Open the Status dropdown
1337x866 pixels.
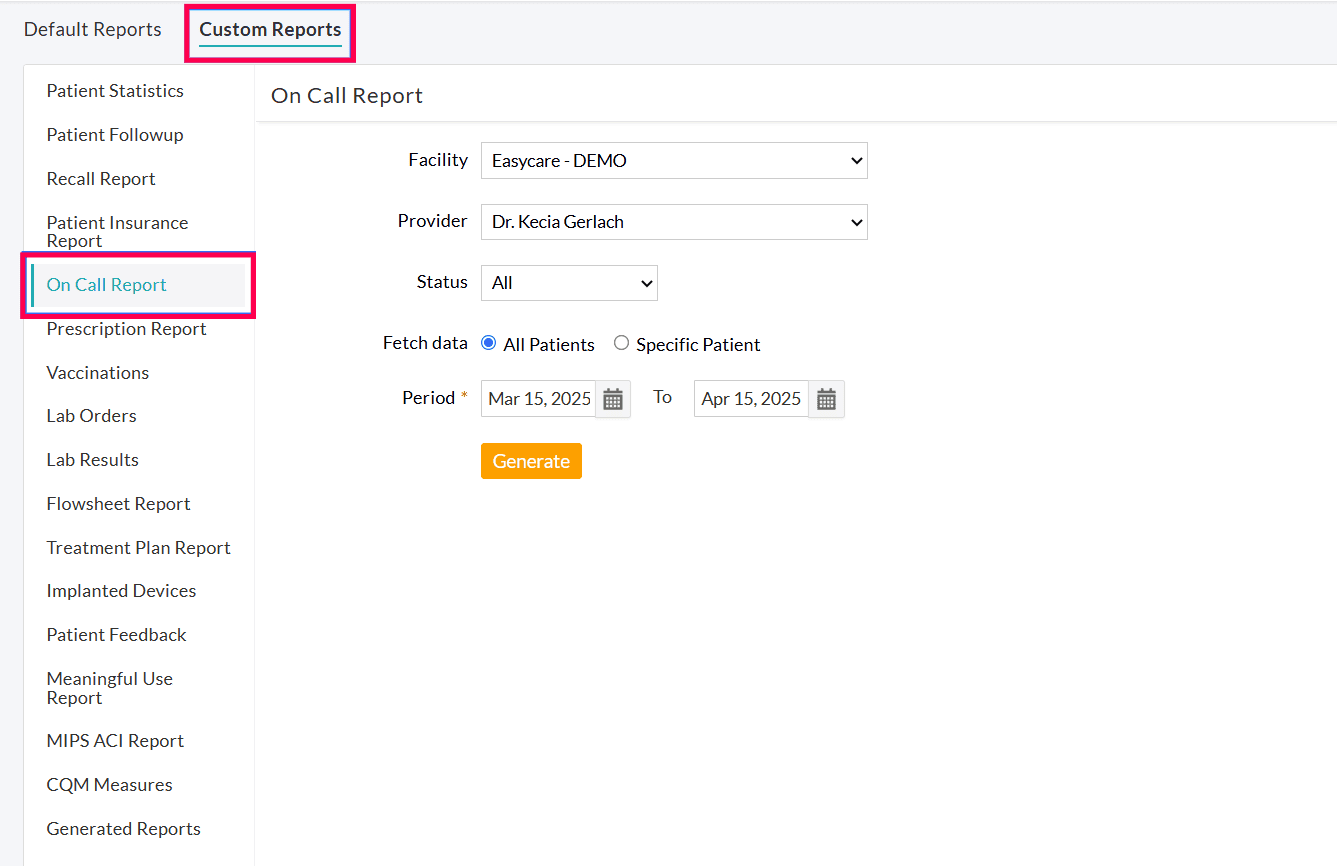[568, 283]
